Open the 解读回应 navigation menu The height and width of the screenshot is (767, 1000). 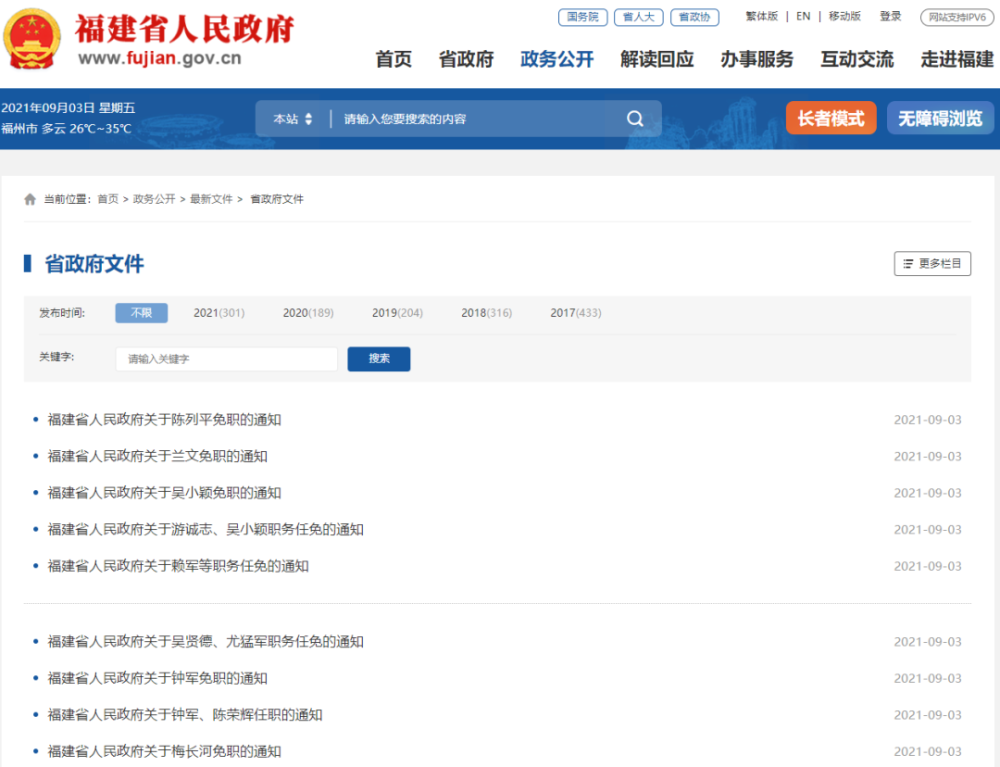click(657, 59)
